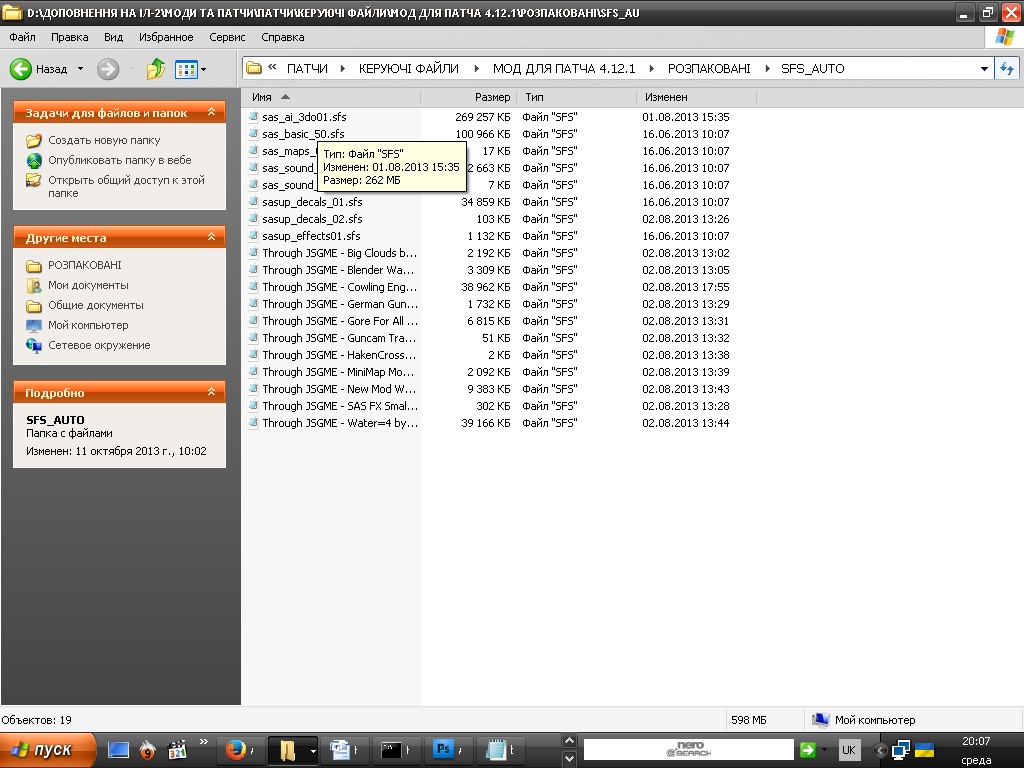The height and width of the screenshot is (768, 1024).
Task: Click КЕРУЮЧІ ФАЙЛИ breadcrumb segment
Action: coord(409,69)
